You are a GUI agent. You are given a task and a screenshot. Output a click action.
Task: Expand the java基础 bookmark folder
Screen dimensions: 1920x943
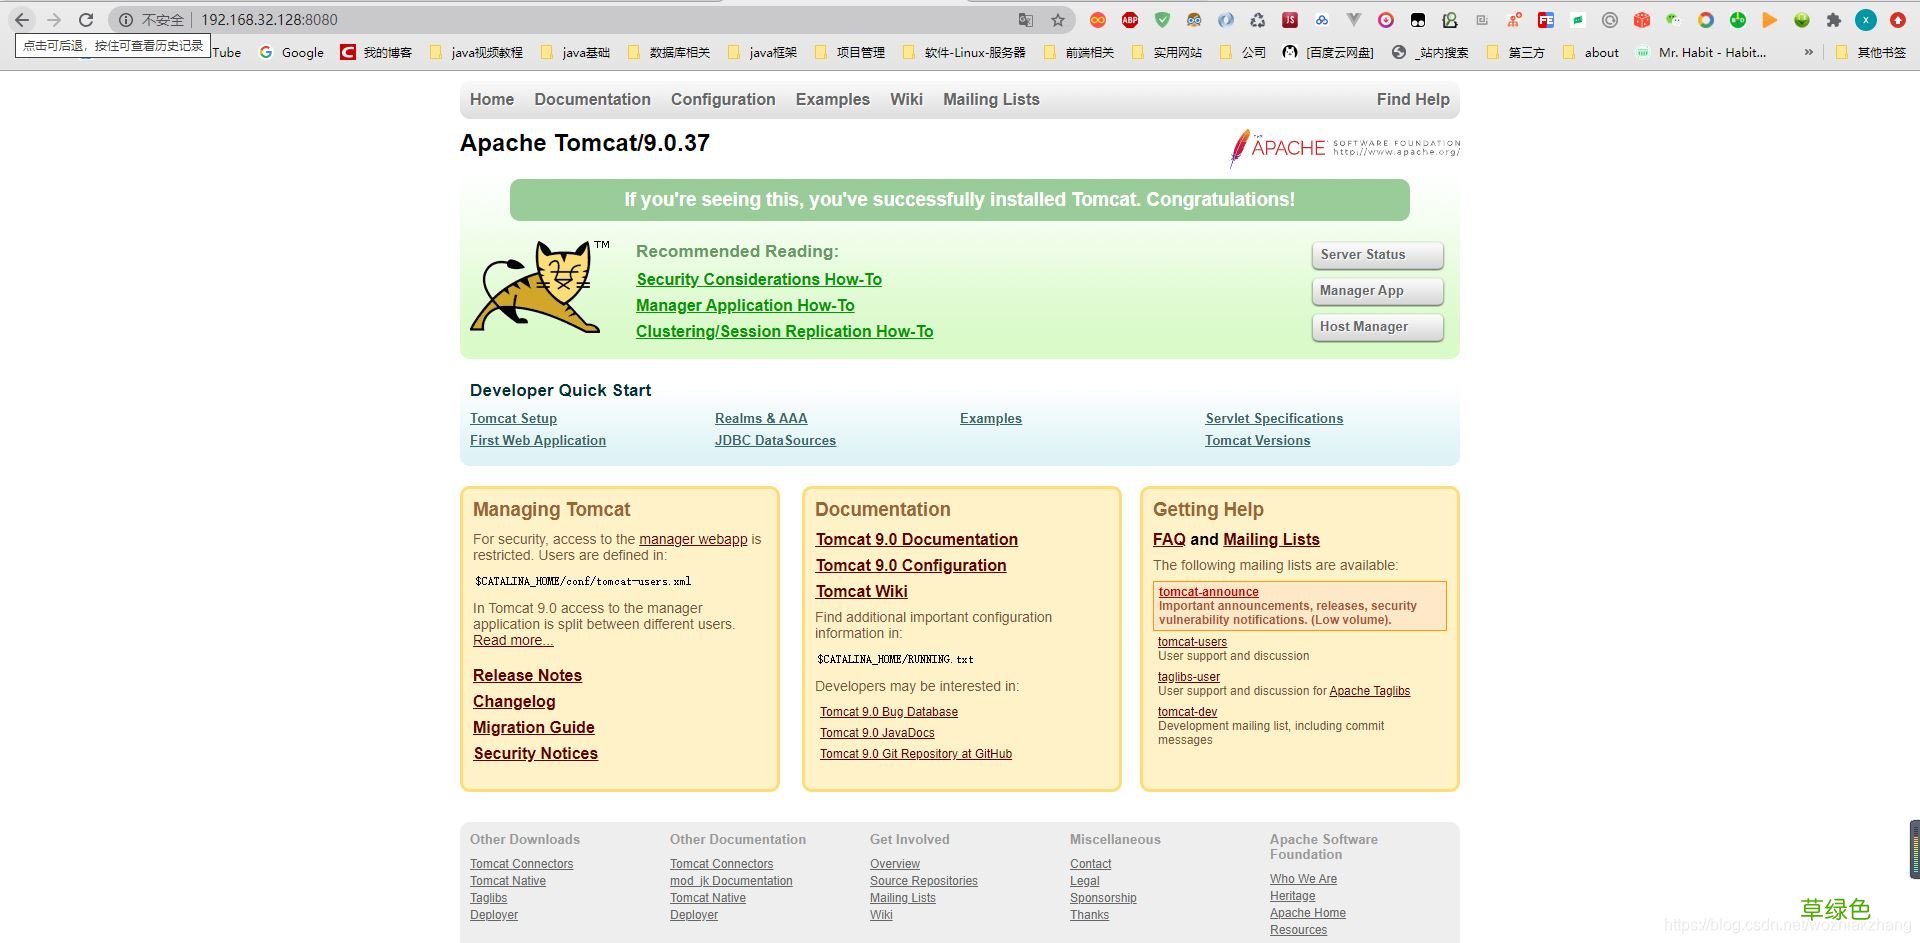pyautogui.click(x=575, y=52)
